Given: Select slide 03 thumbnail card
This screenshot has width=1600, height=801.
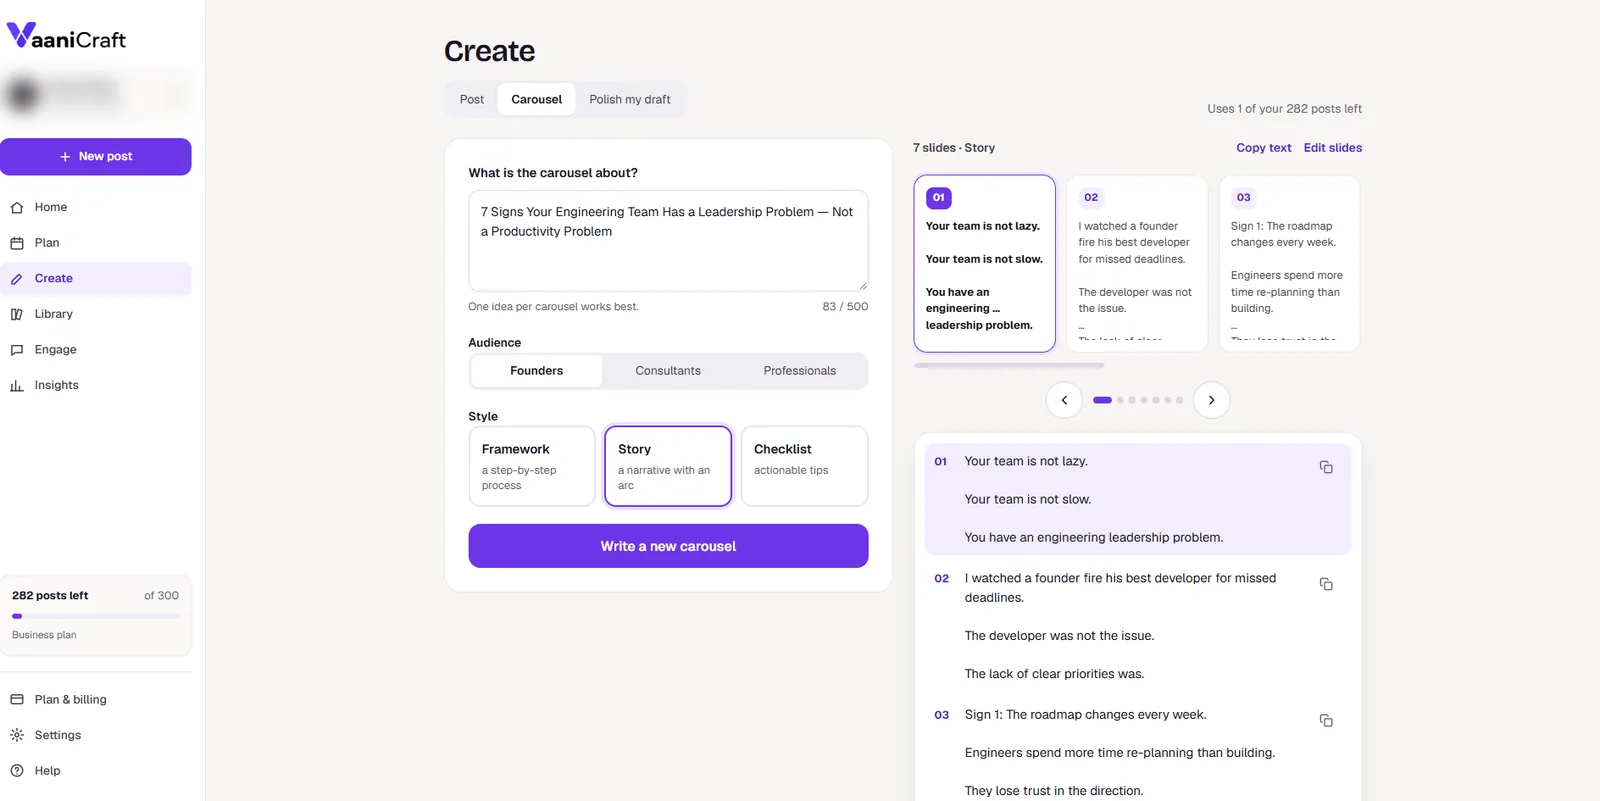Looking at the screenshot, I should click(1290, 264).
